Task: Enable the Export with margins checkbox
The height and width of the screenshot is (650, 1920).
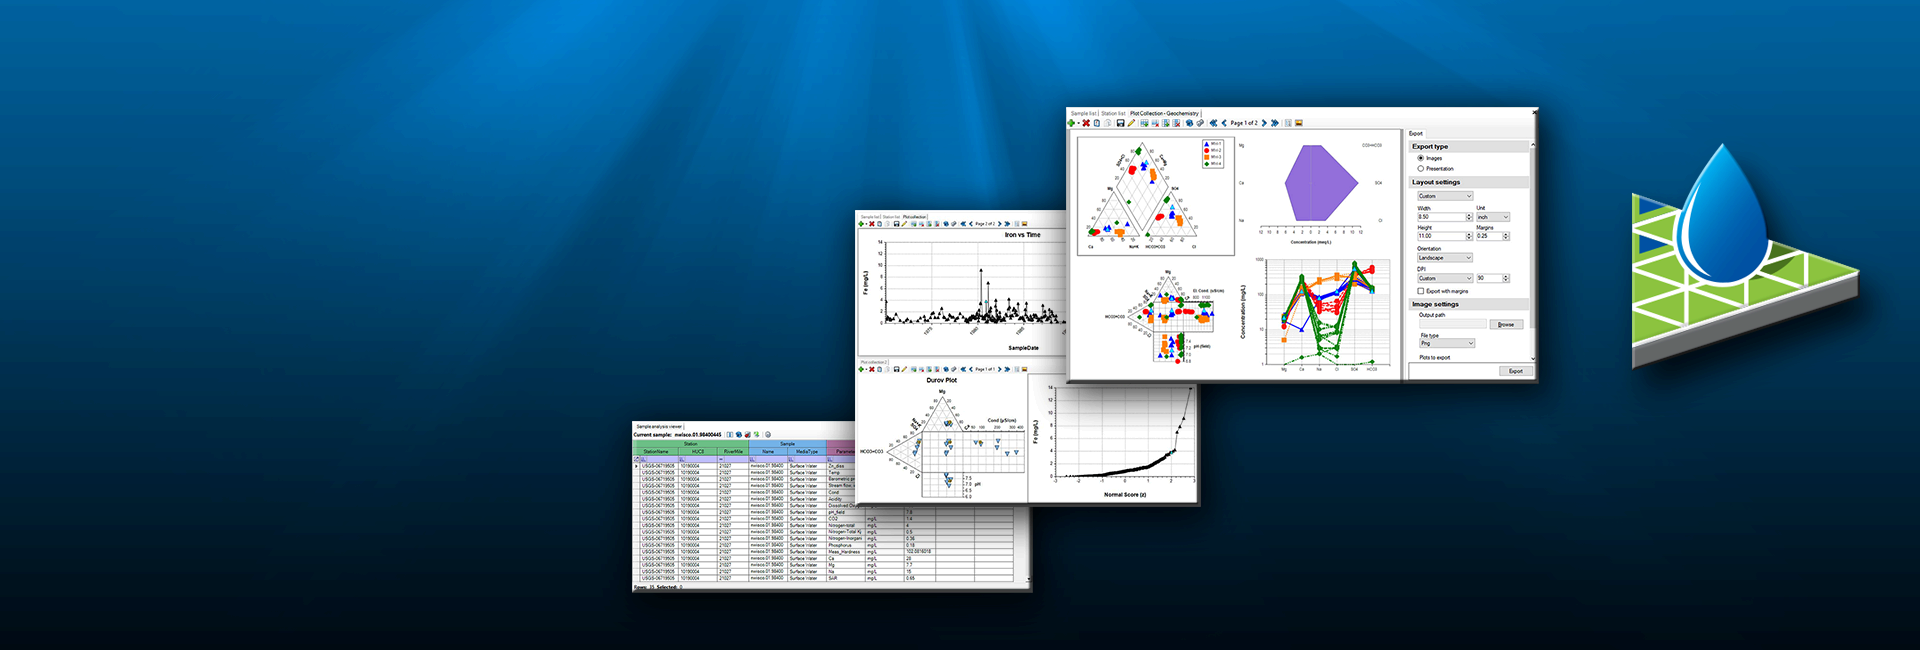Action: (1420, 291)
